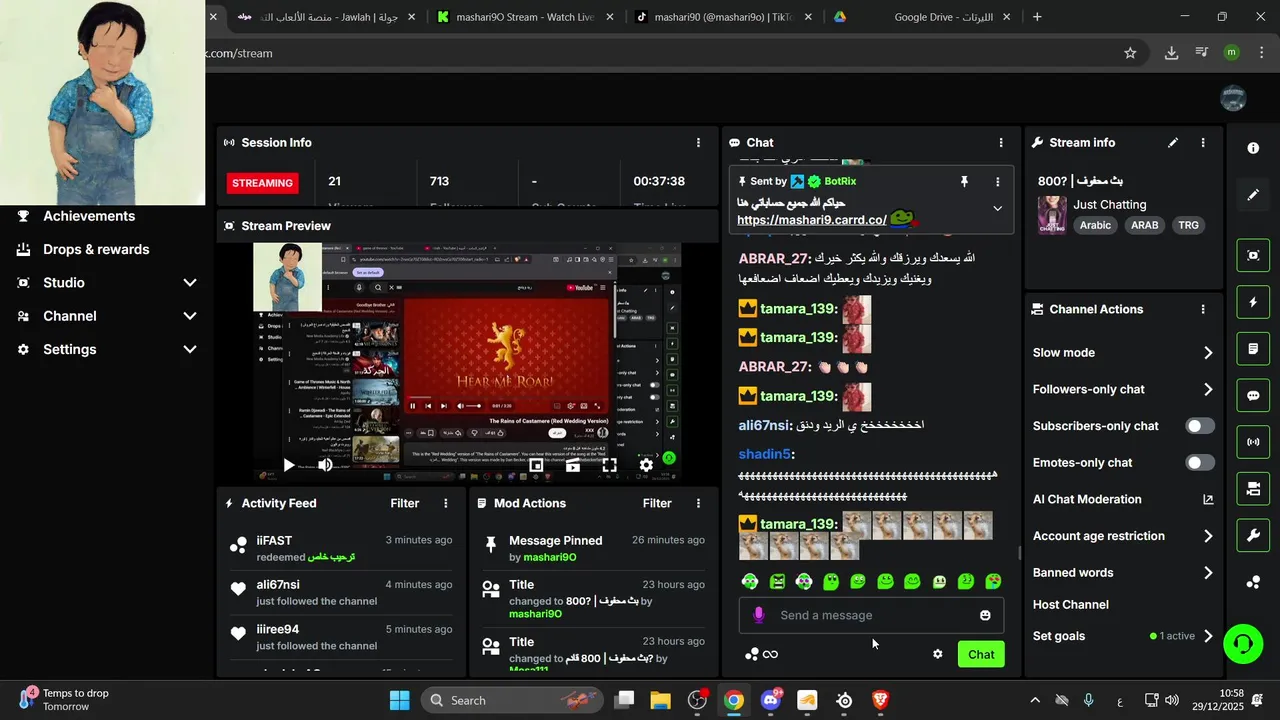Expand Set goals arrow
This screenshot has width=1280, height=720.
tap(1208, 636)
